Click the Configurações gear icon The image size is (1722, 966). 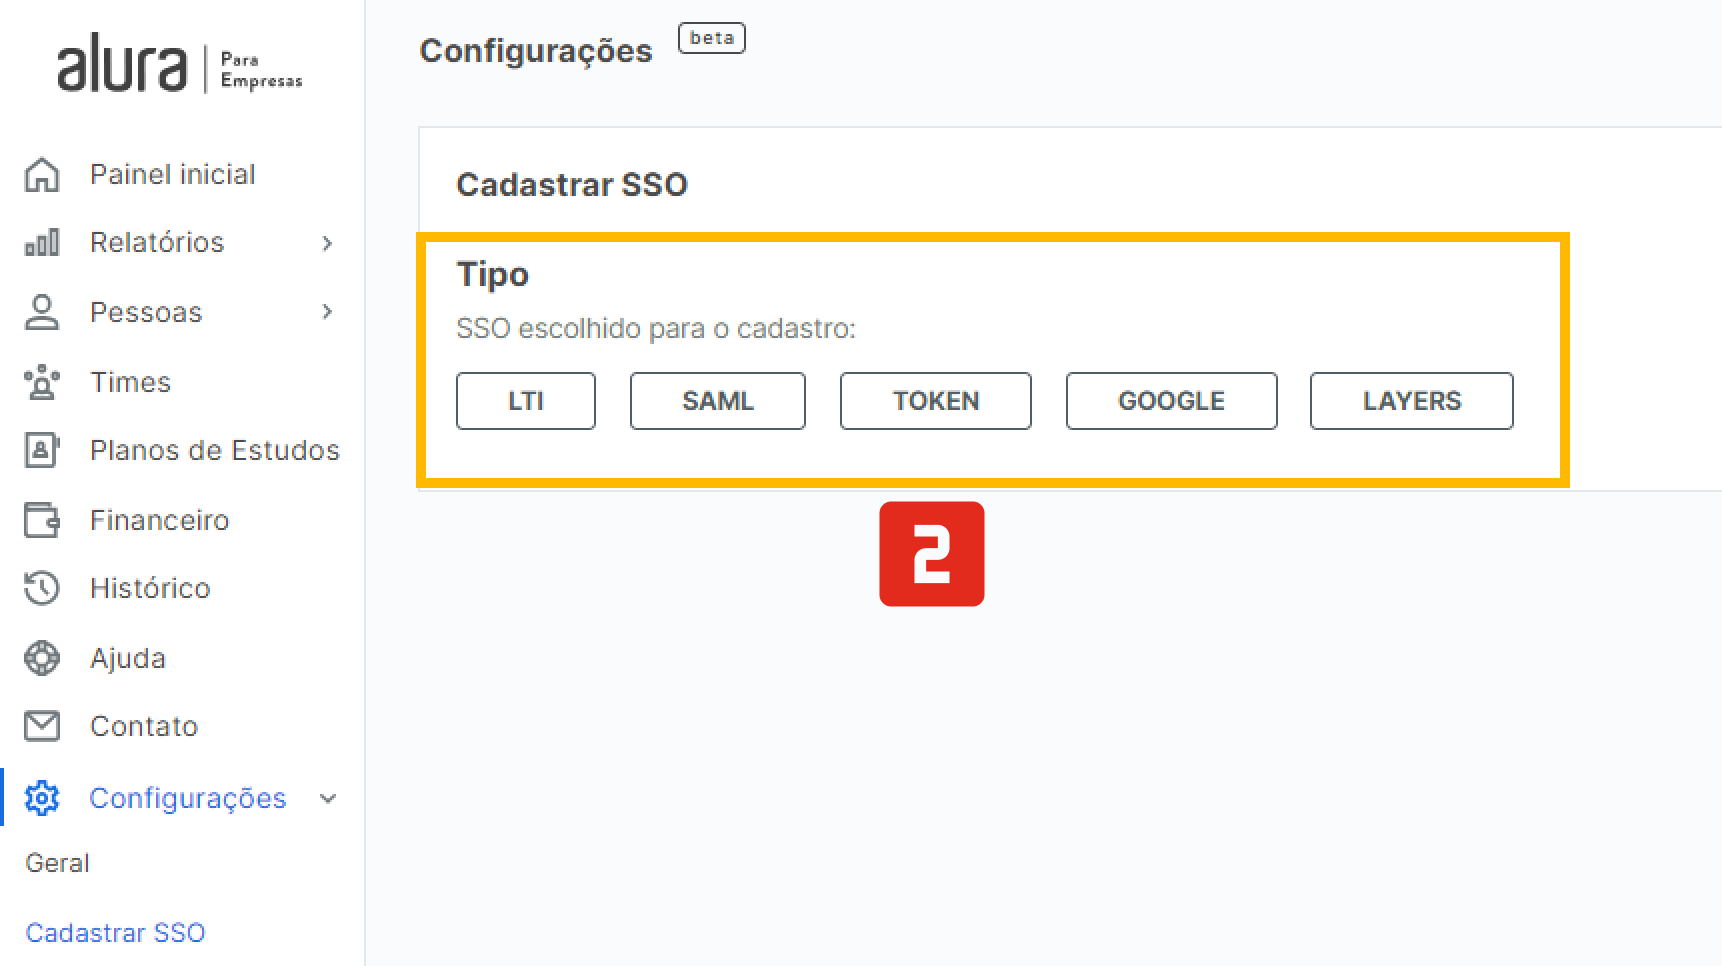pyautogui.click(x=42, y=798)
